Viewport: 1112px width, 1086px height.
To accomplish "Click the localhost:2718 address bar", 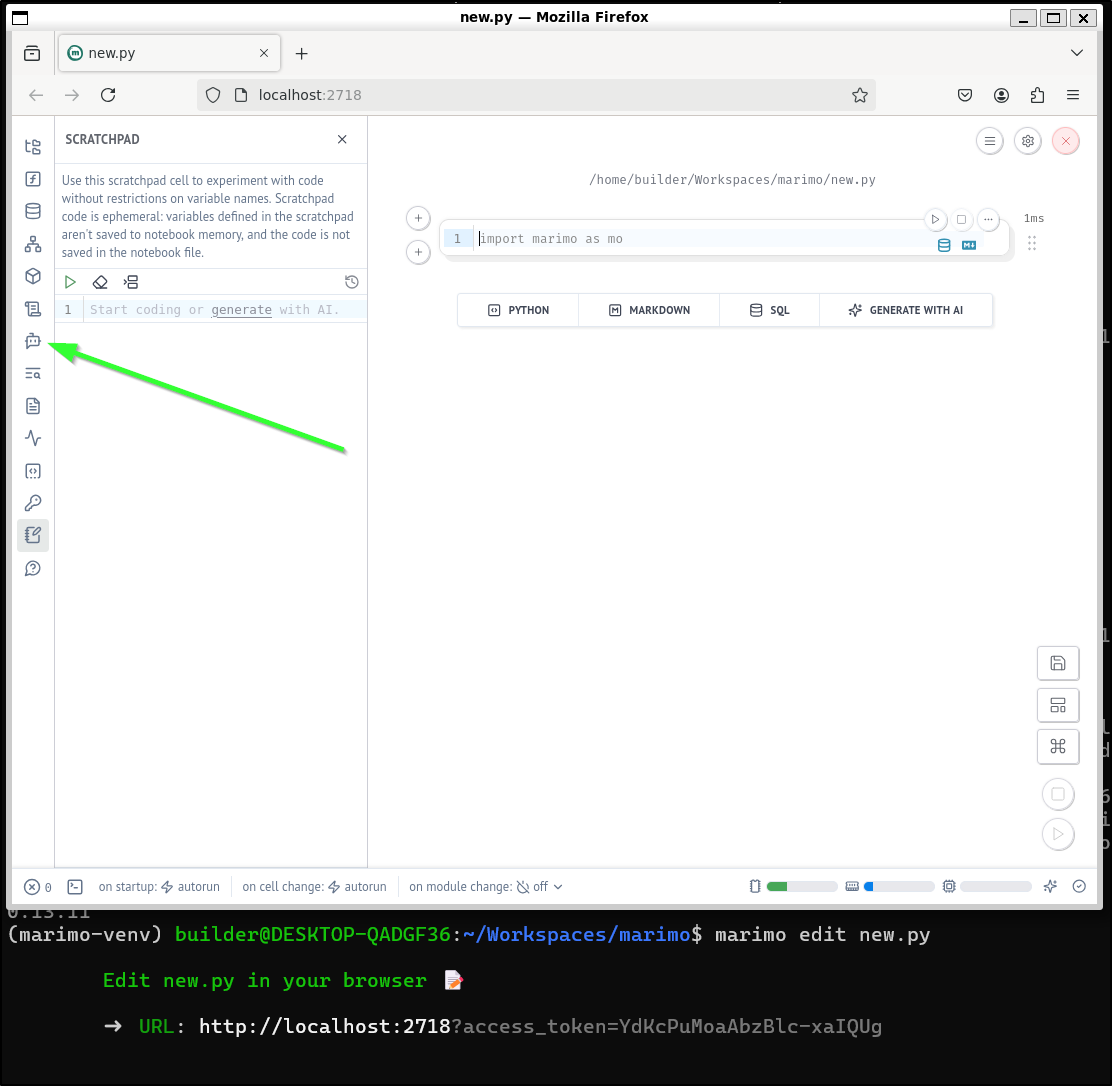I will pos(535,95).
